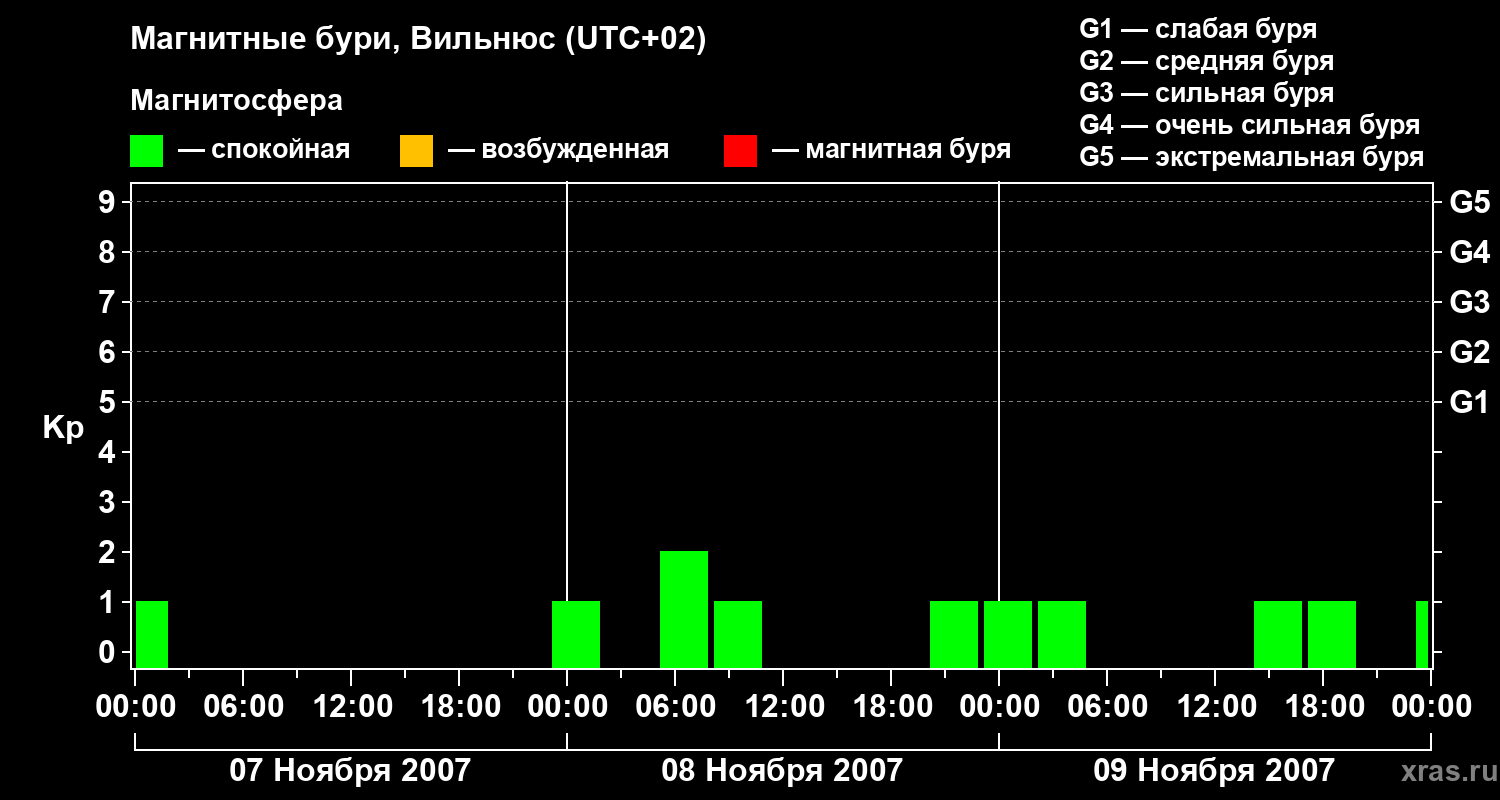Click the 'Kp' axis label
Image resolution: width=1500 pixels, height=800 pixels.
pyautogui.click(x=63, y=429)
